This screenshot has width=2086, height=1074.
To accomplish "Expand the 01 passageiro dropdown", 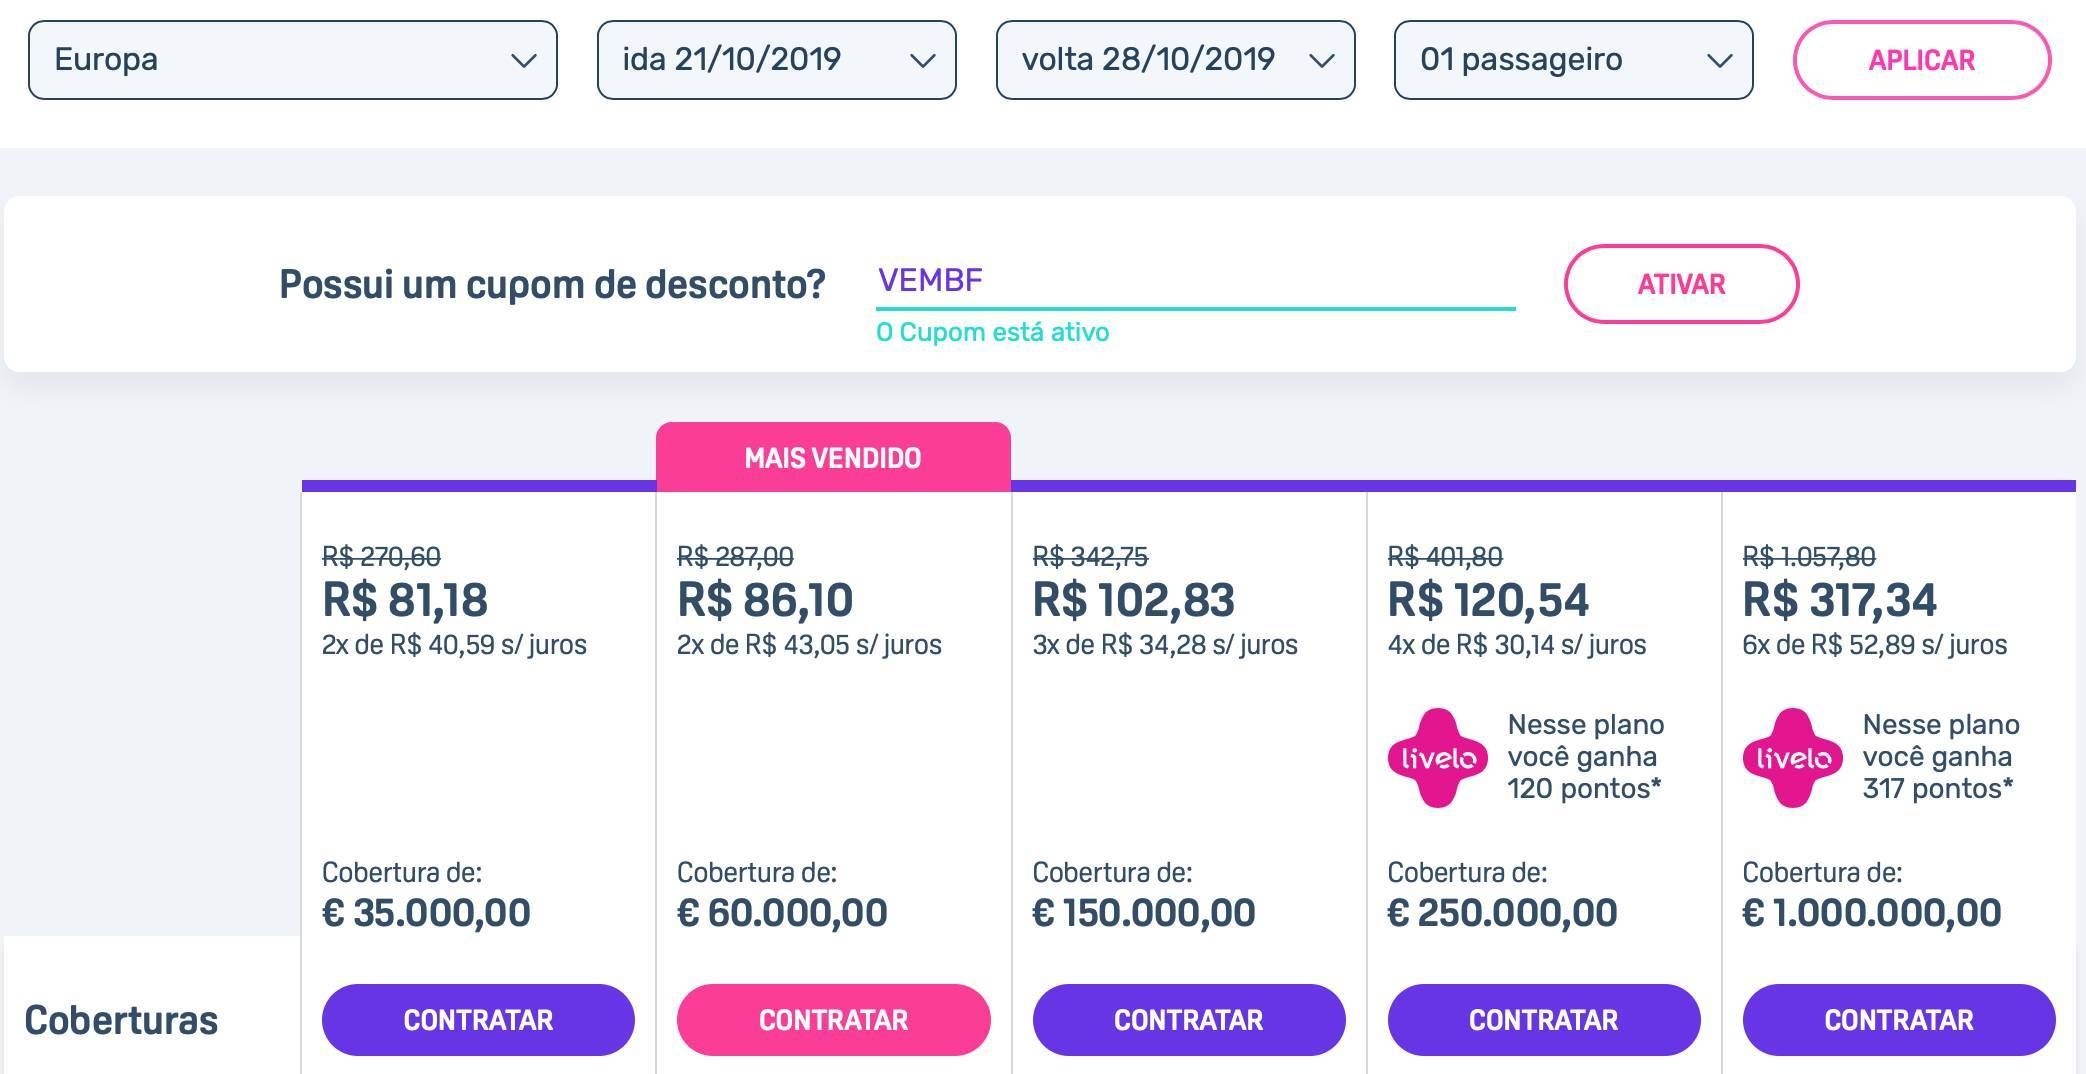I will click(1574, 60).
